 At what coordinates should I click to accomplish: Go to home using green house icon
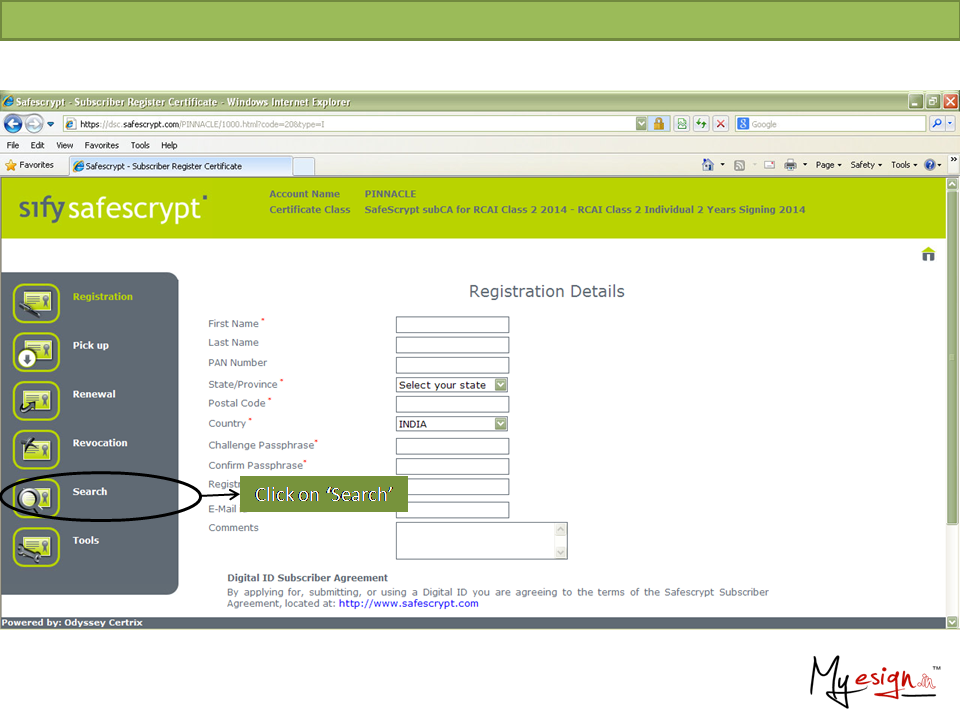click(928, 254)
